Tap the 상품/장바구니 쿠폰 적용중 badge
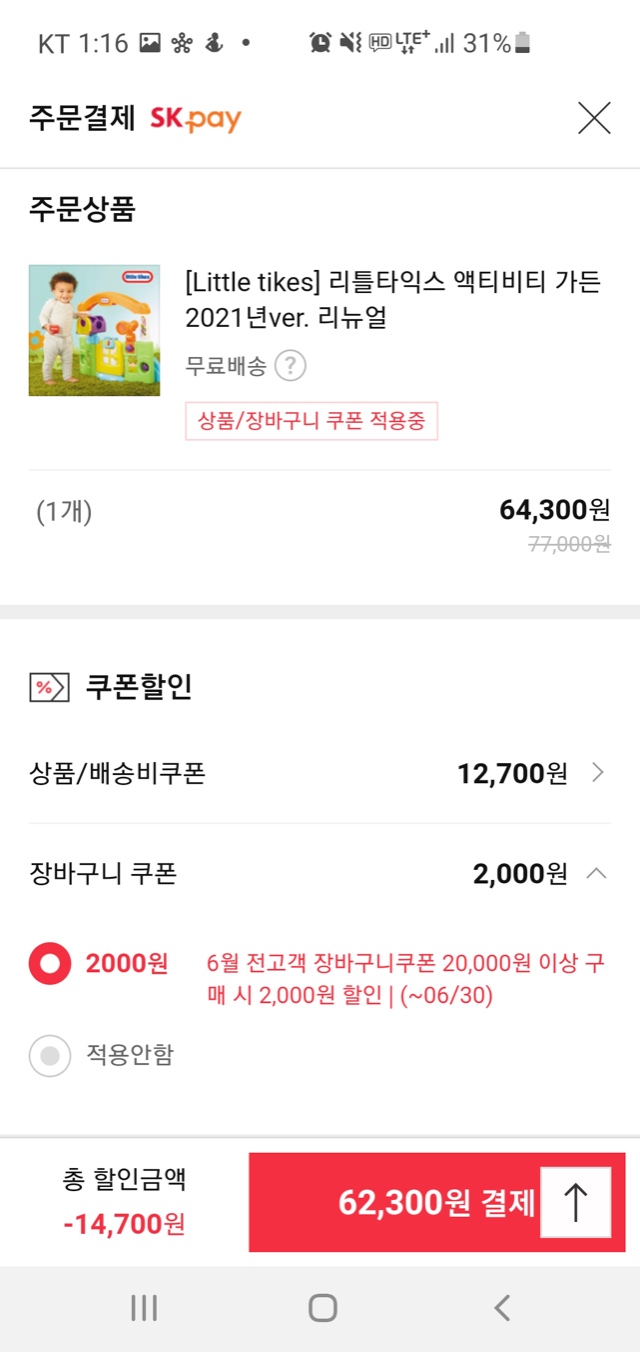 311,421
